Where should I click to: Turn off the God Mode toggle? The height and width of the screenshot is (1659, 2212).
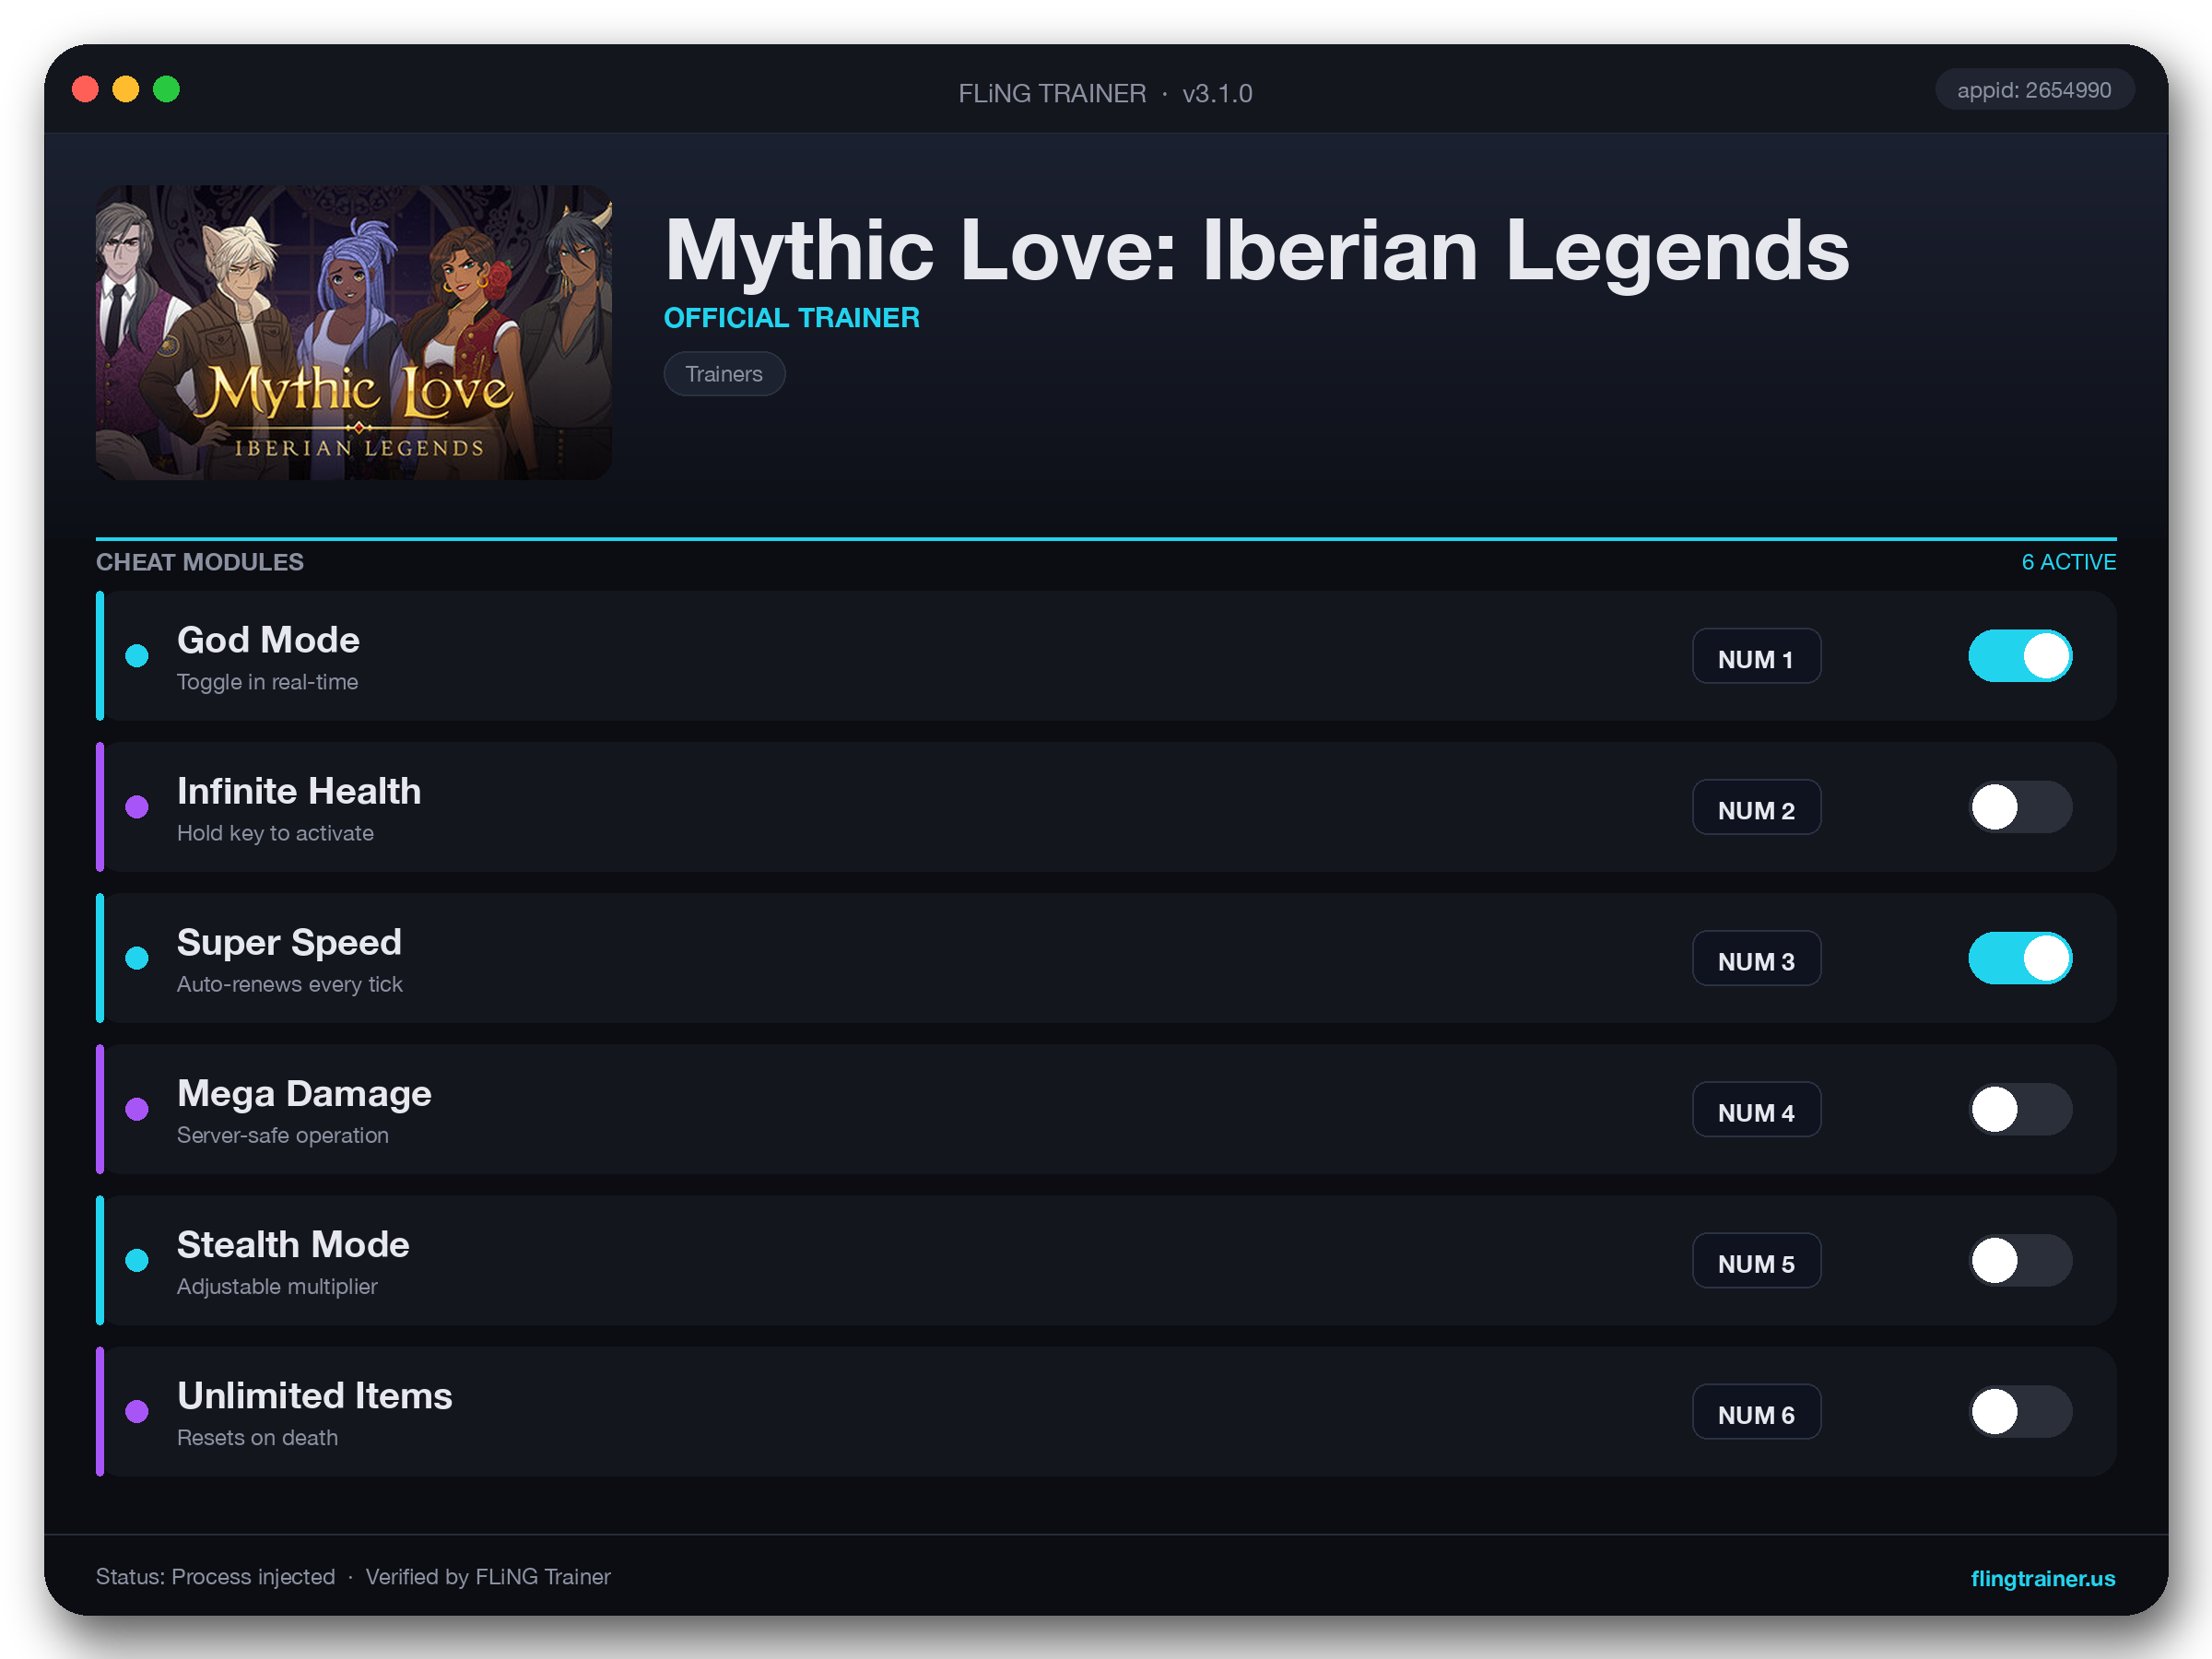2019,656
